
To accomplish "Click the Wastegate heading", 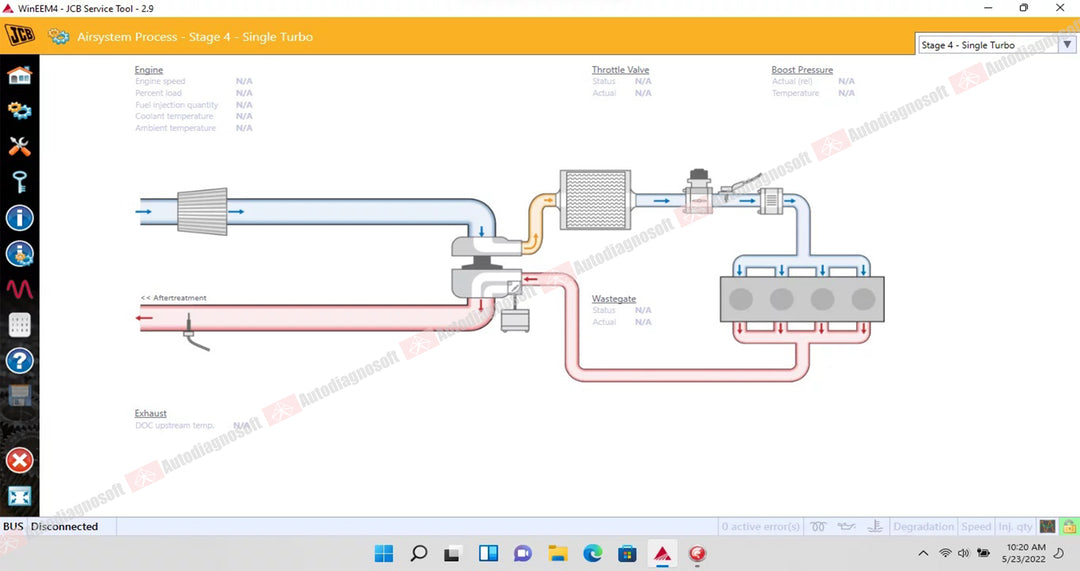I will point(614,299).
